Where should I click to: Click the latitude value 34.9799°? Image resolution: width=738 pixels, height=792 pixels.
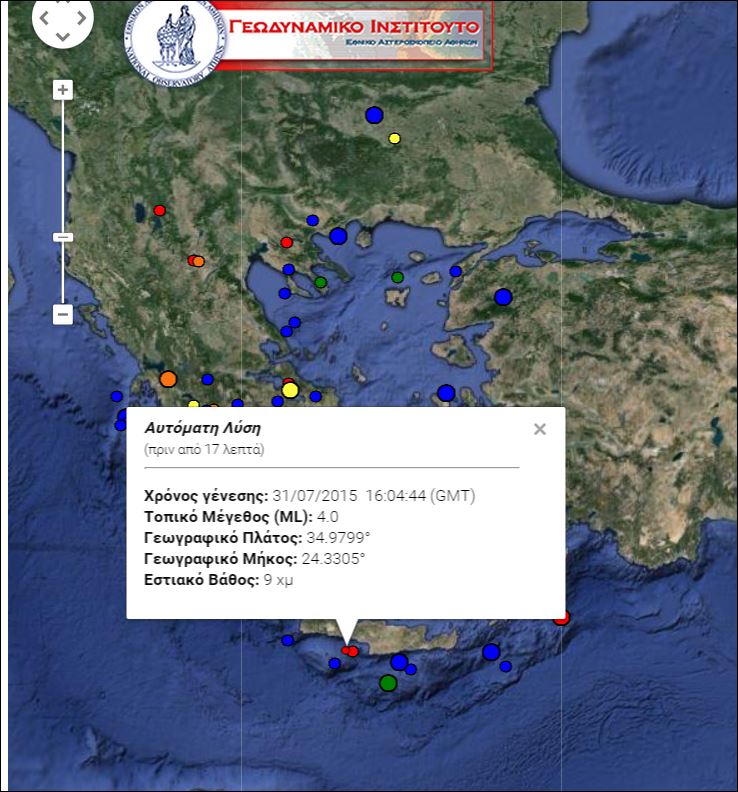point(338,537)
